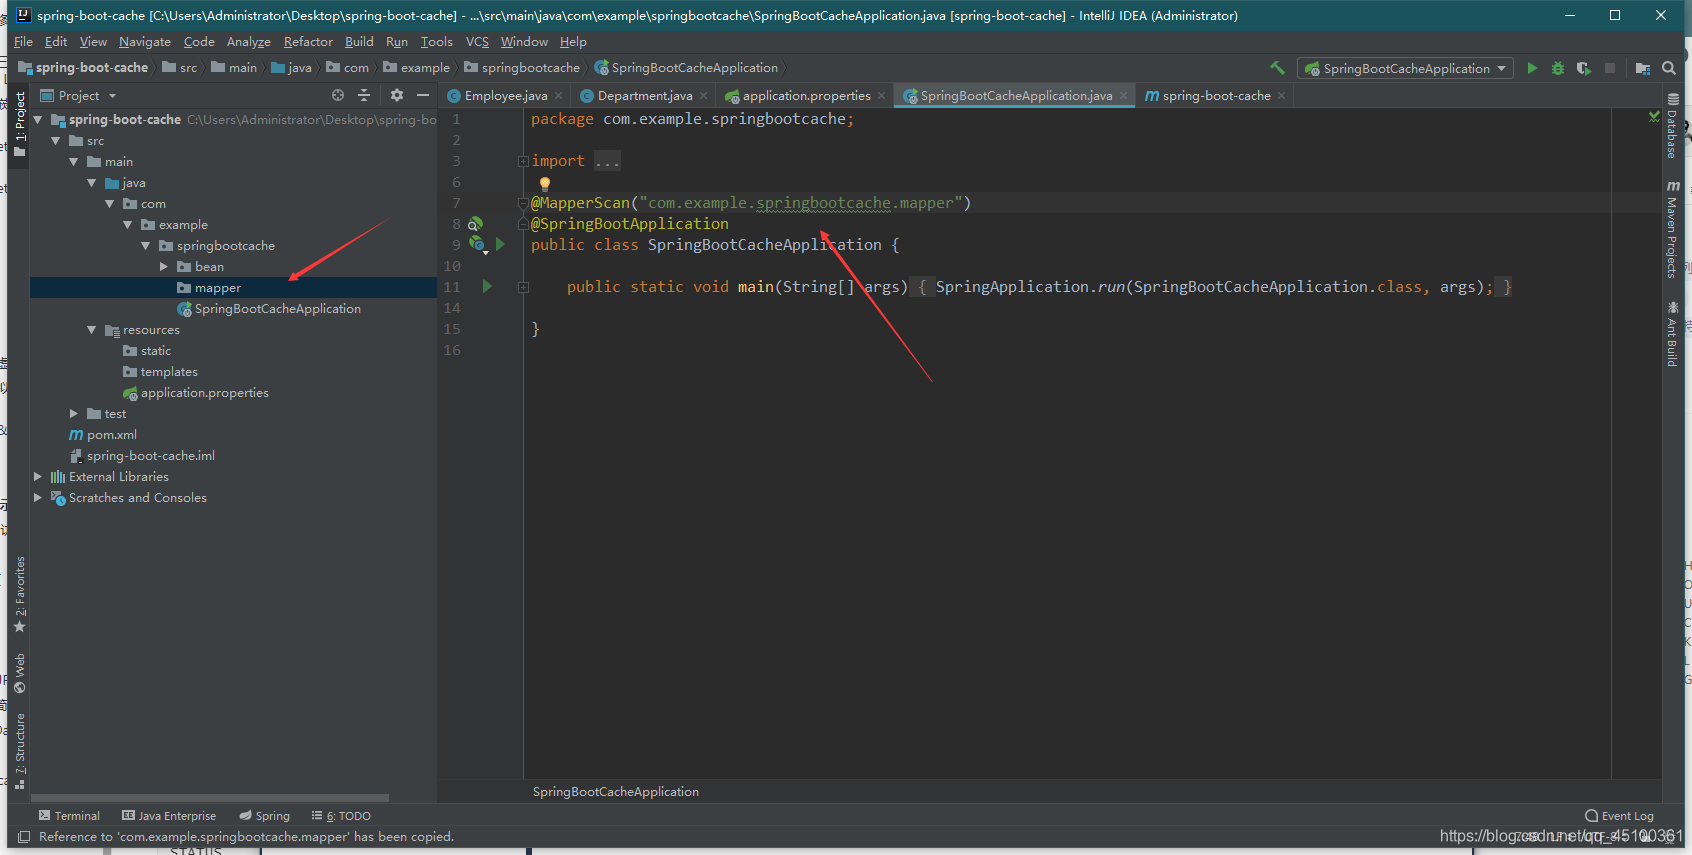Click the SpringBootCacheApplication editor breadcrumb

[616, 791]
